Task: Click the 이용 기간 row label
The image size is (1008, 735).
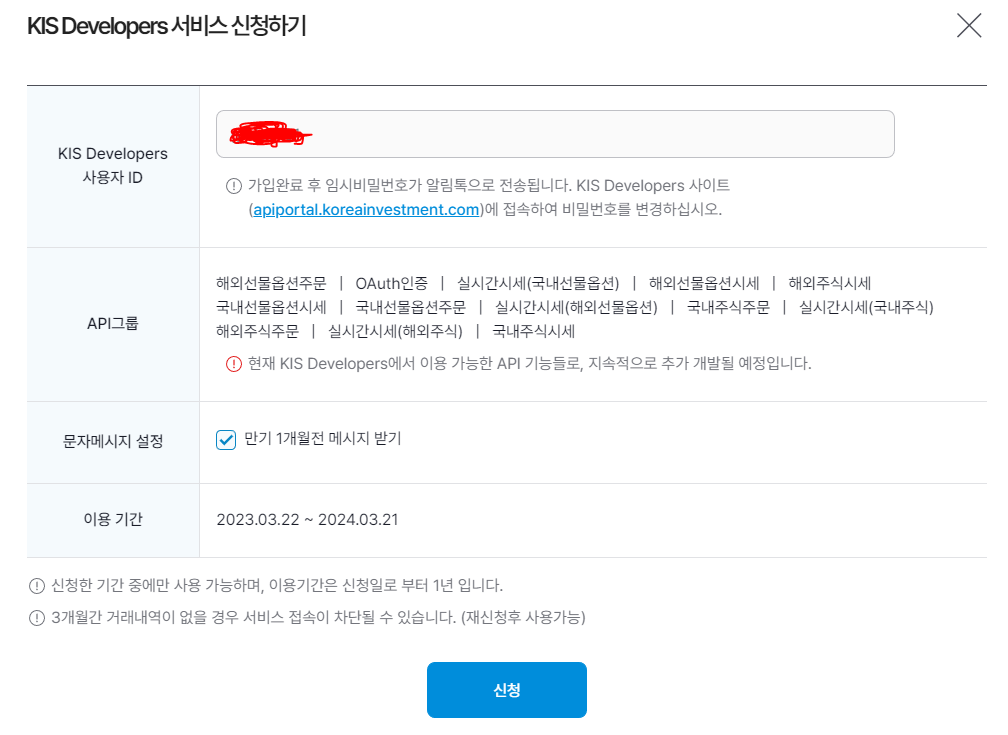Action: coord(112,519)
